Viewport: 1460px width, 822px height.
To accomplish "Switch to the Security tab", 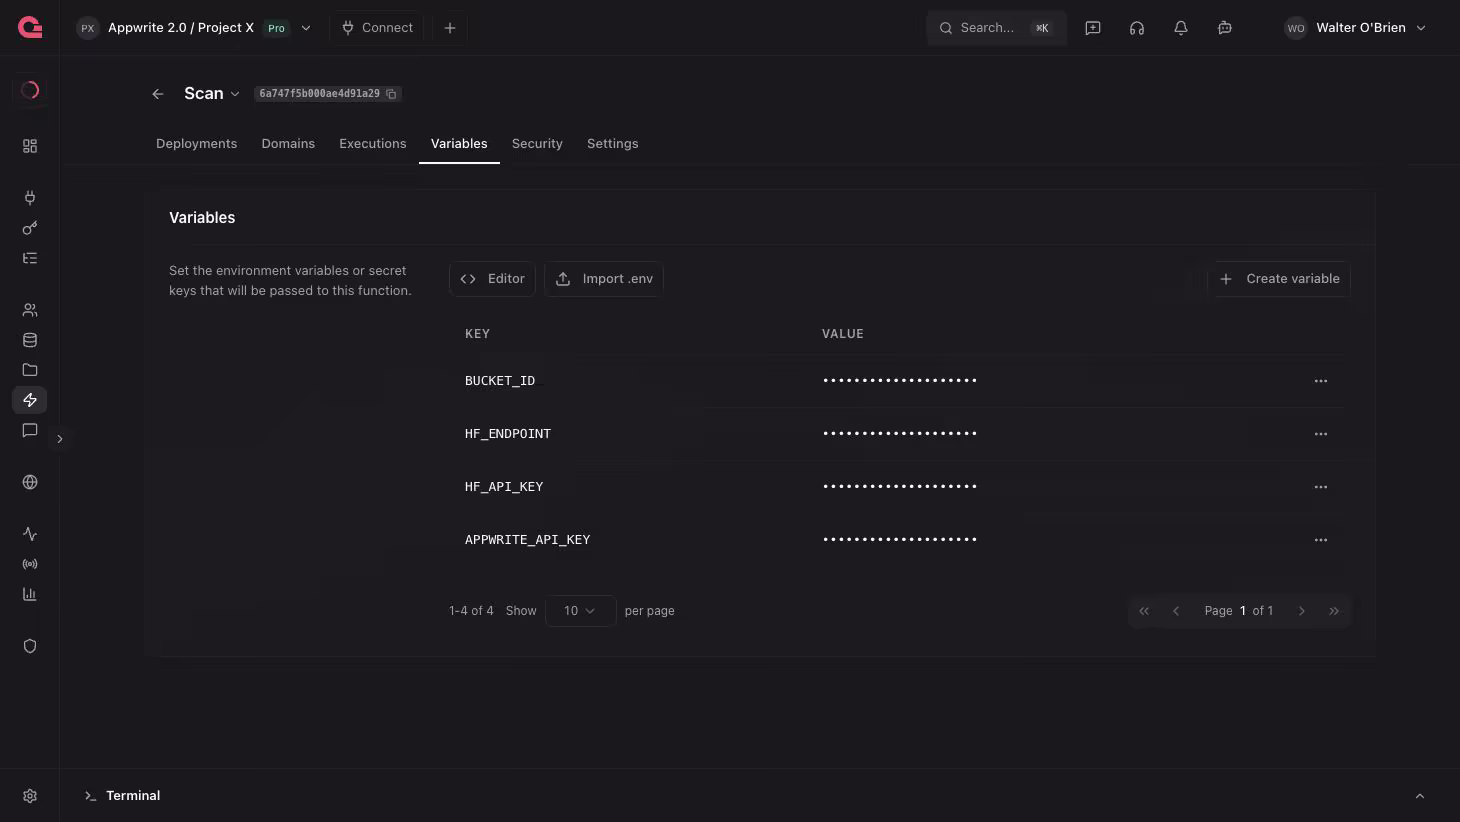I will coord(537,144).
